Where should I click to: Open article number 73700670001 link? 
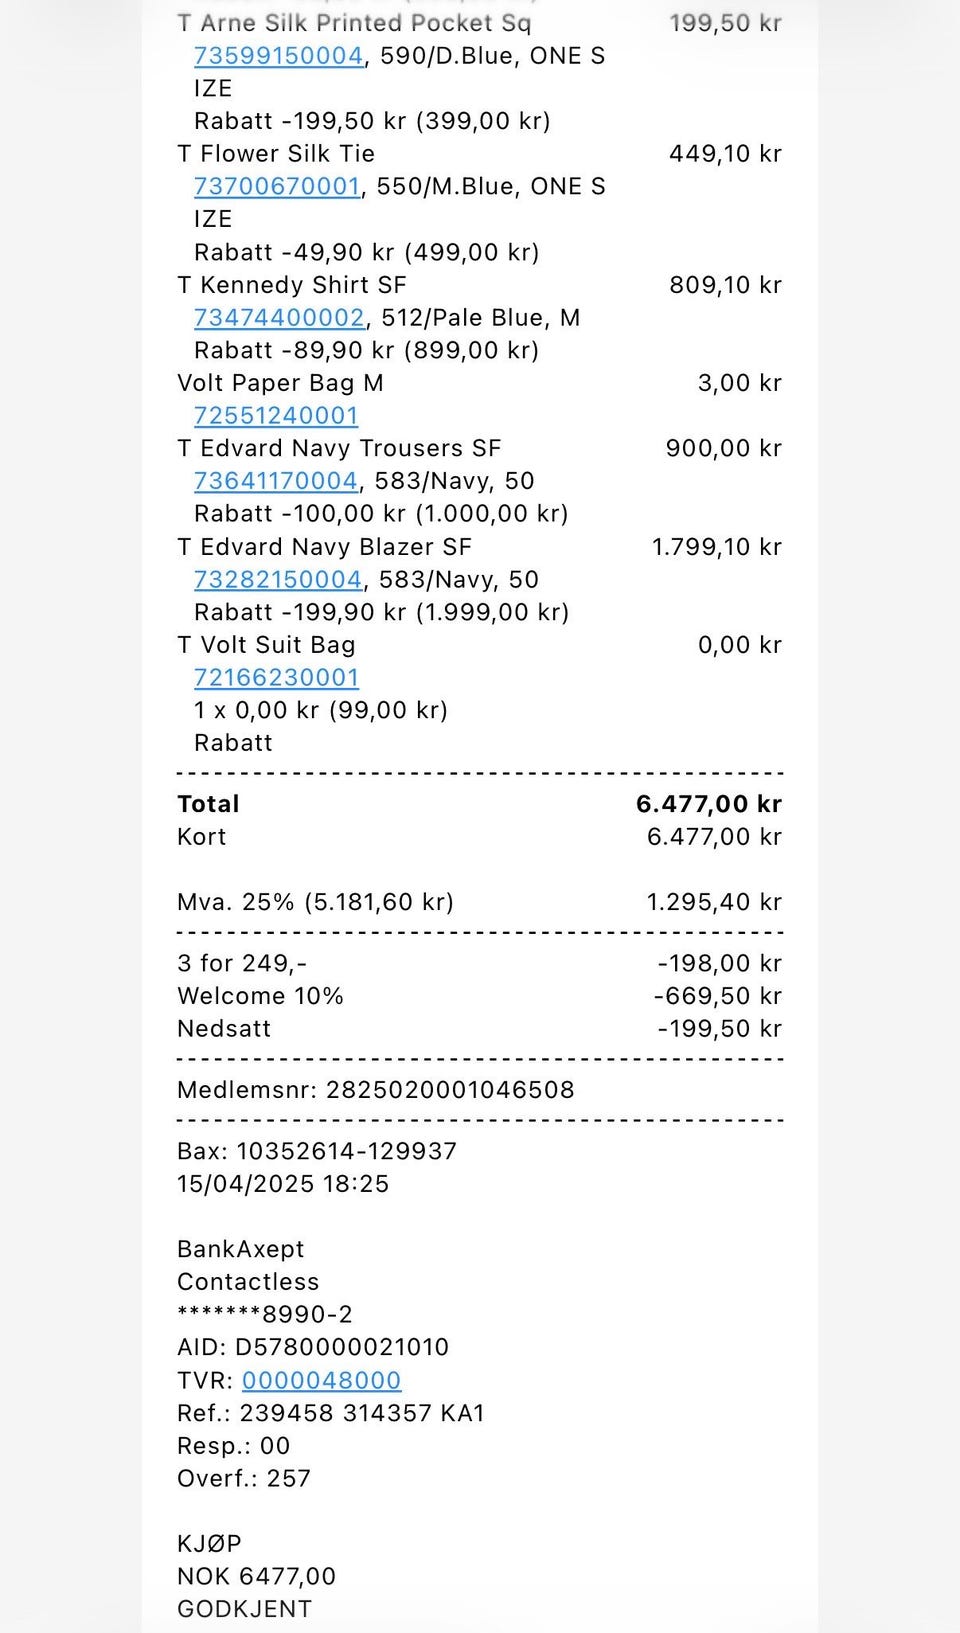(x=277, y=187)
